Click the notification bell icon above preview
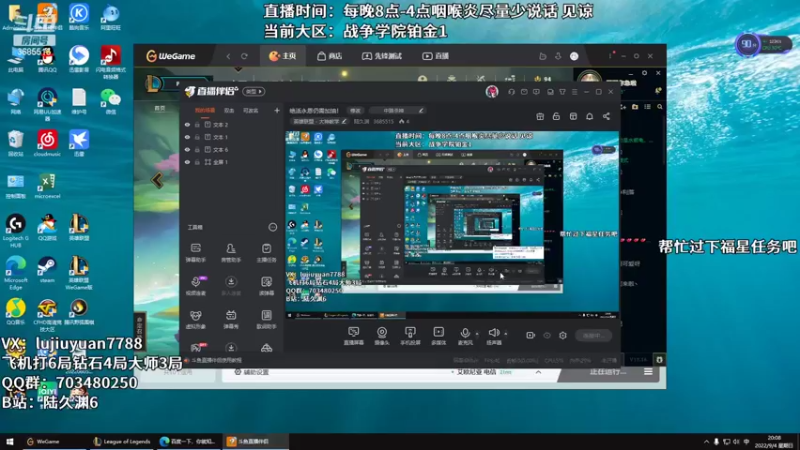 589,116
